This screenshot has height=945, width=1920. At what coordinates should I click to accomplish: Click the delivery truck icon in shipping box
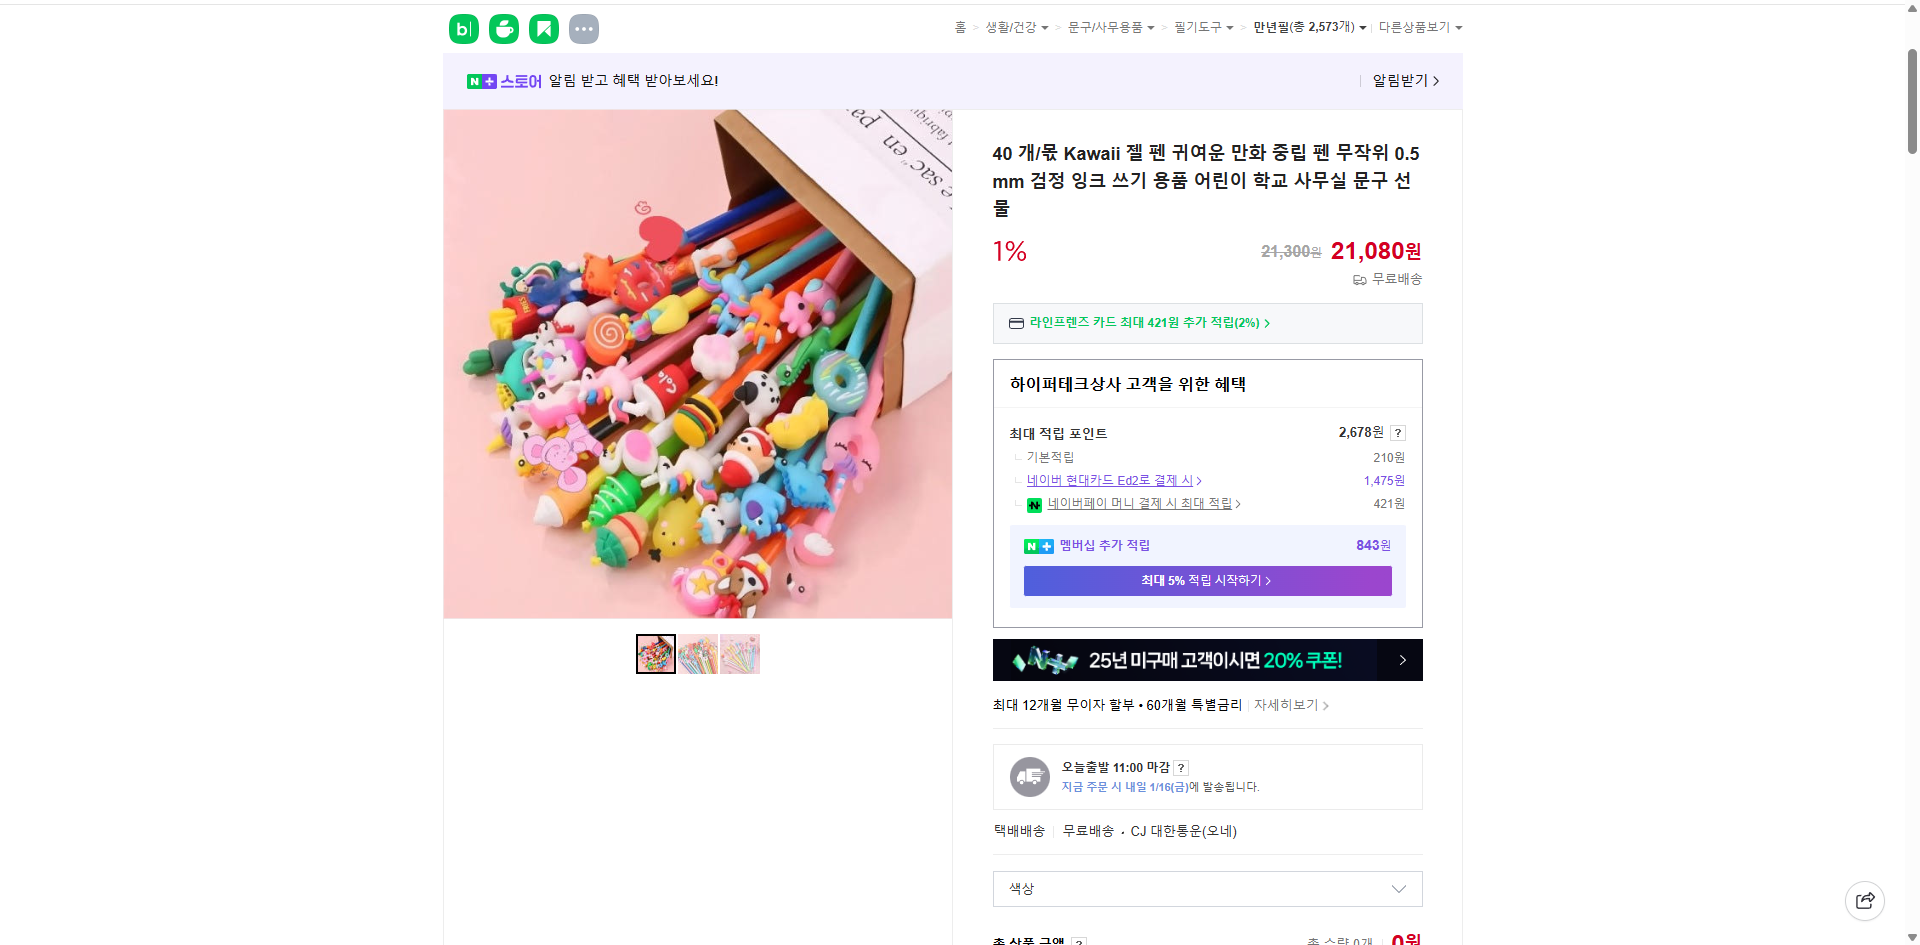(x=1029, y=776)
